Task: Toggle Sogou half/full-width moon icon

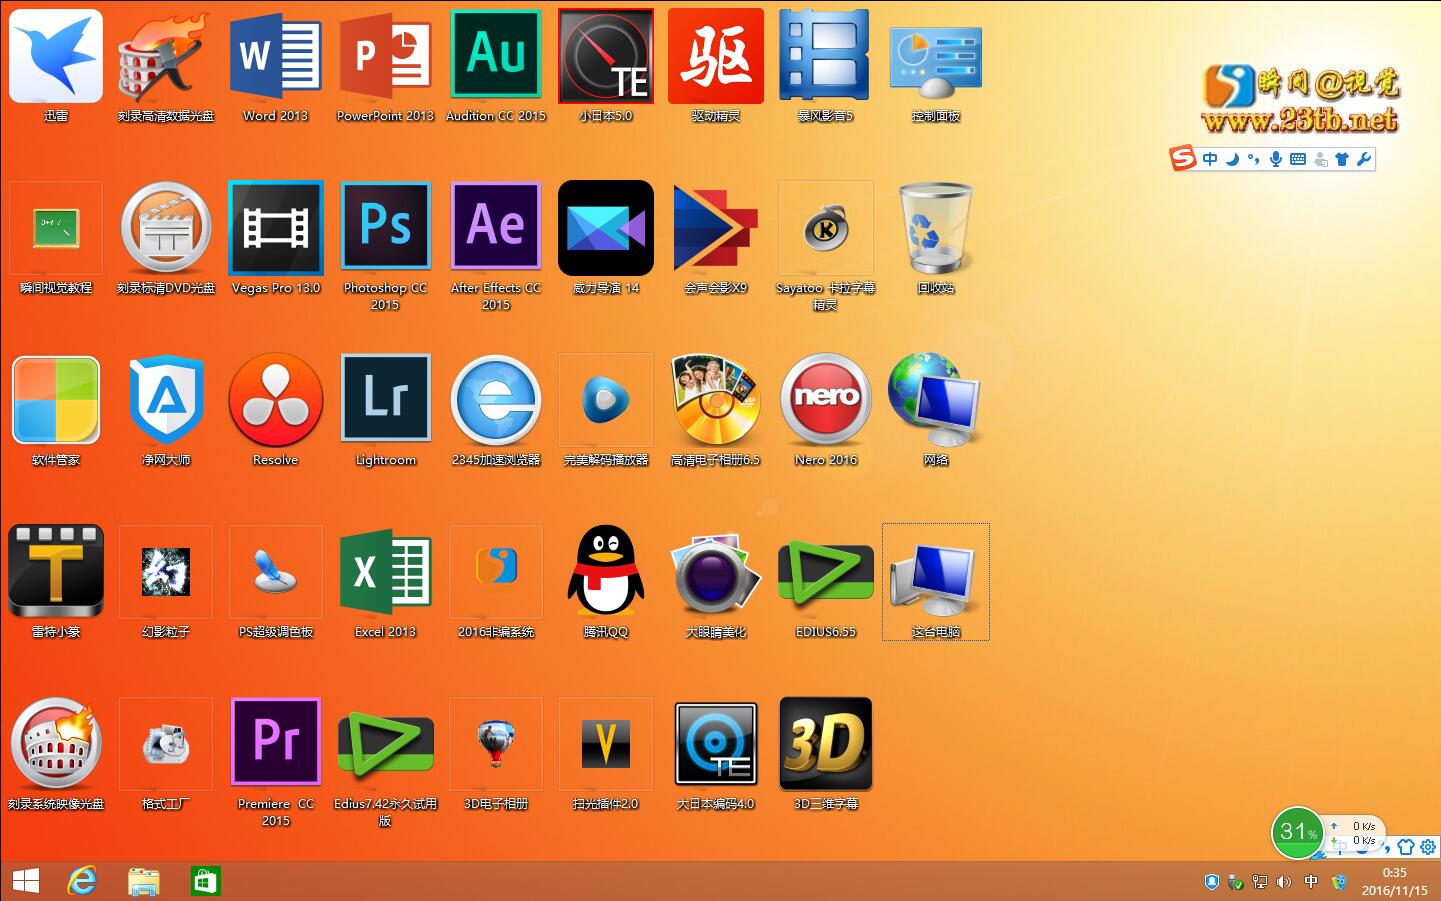Action: (1233, 159)
